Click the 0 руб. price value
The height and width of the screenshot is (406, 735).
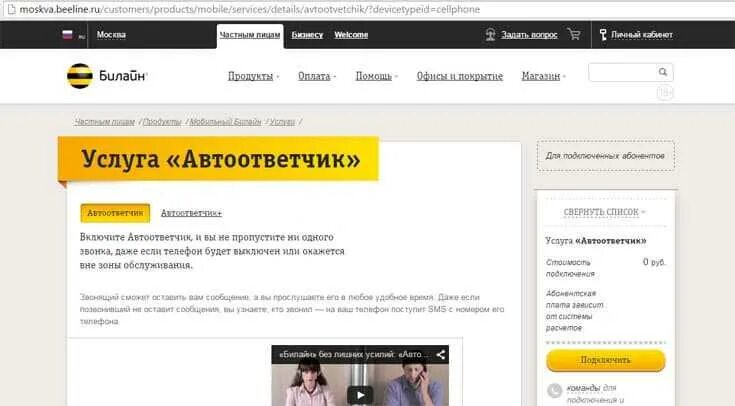654,262
